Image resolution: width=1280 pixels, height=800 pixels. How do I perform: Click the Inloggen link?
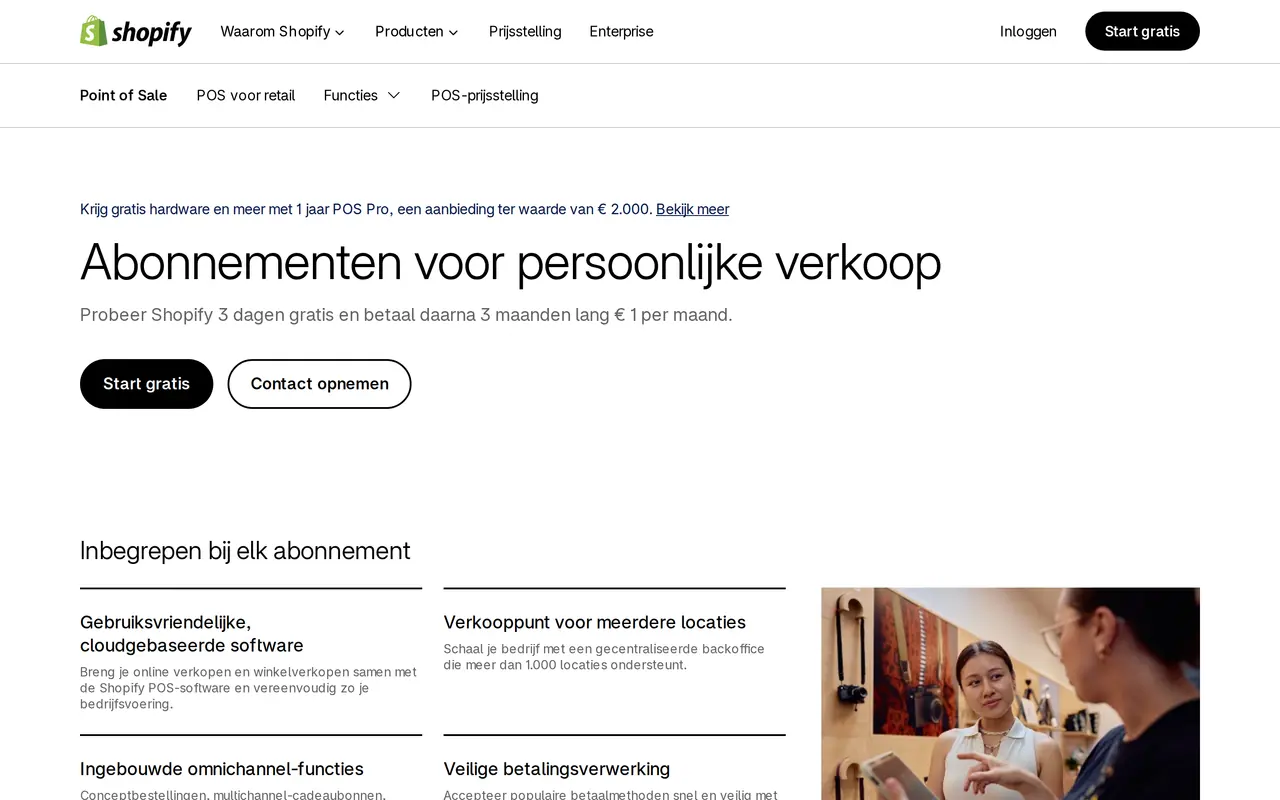(x=1028, y=31)
